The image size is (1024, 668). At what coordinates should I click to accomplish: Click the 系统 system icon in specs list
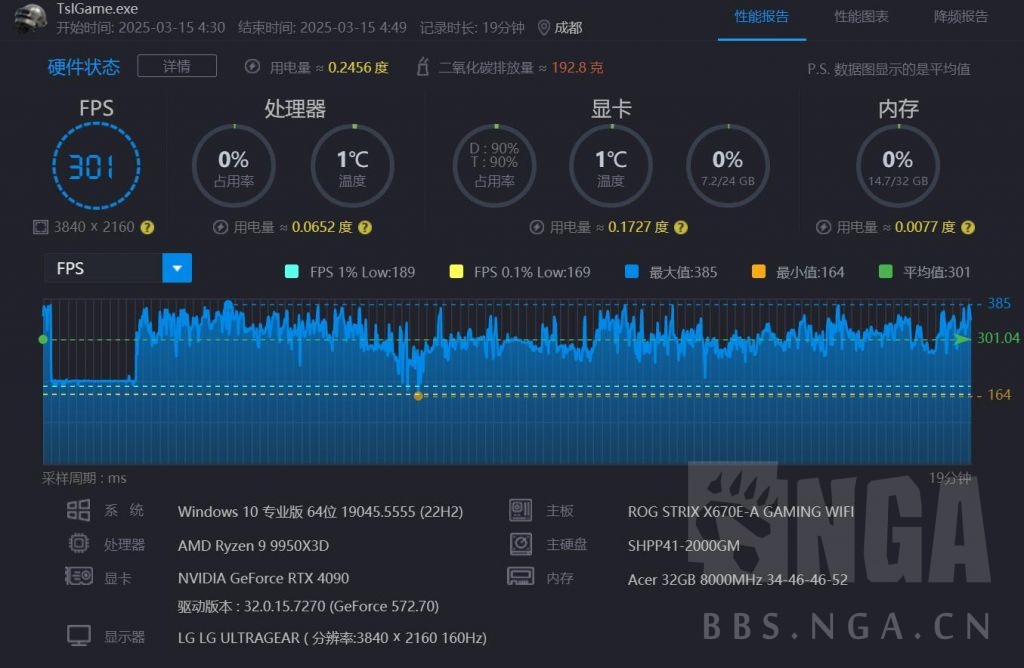(80, 510)
